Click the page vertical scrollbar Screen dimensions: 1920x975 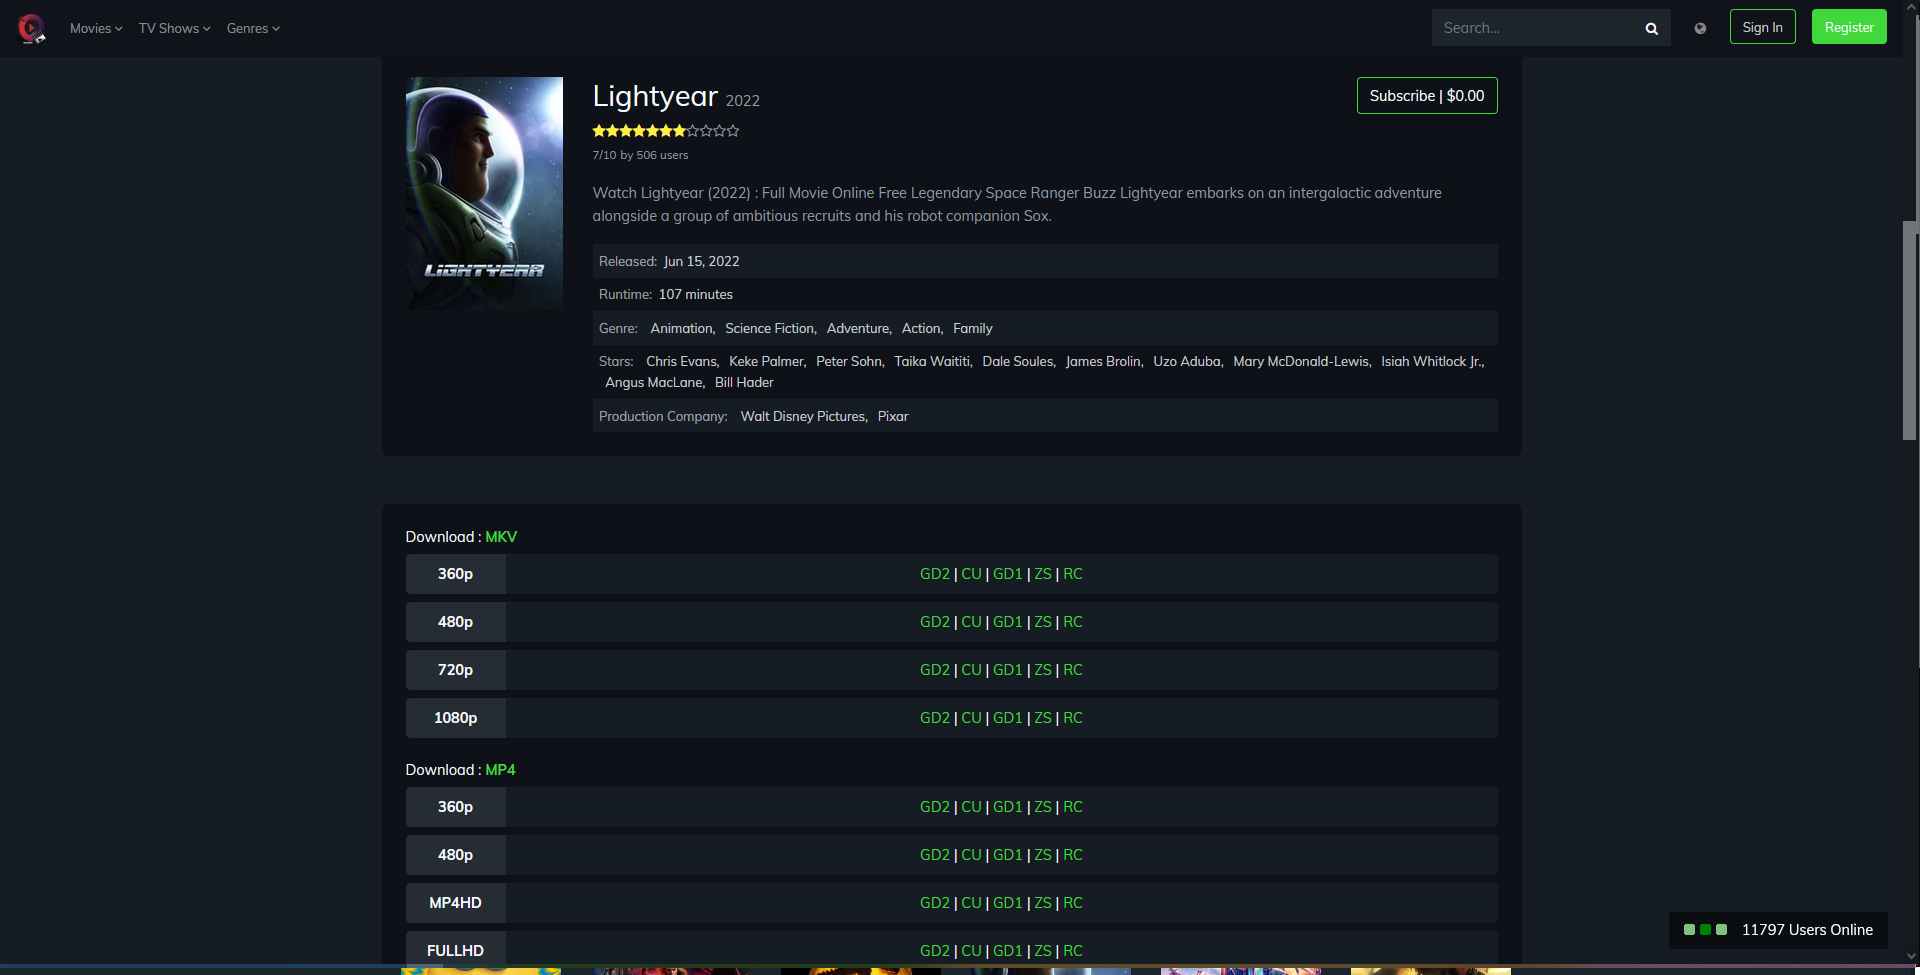click(x=1909, y=330)
